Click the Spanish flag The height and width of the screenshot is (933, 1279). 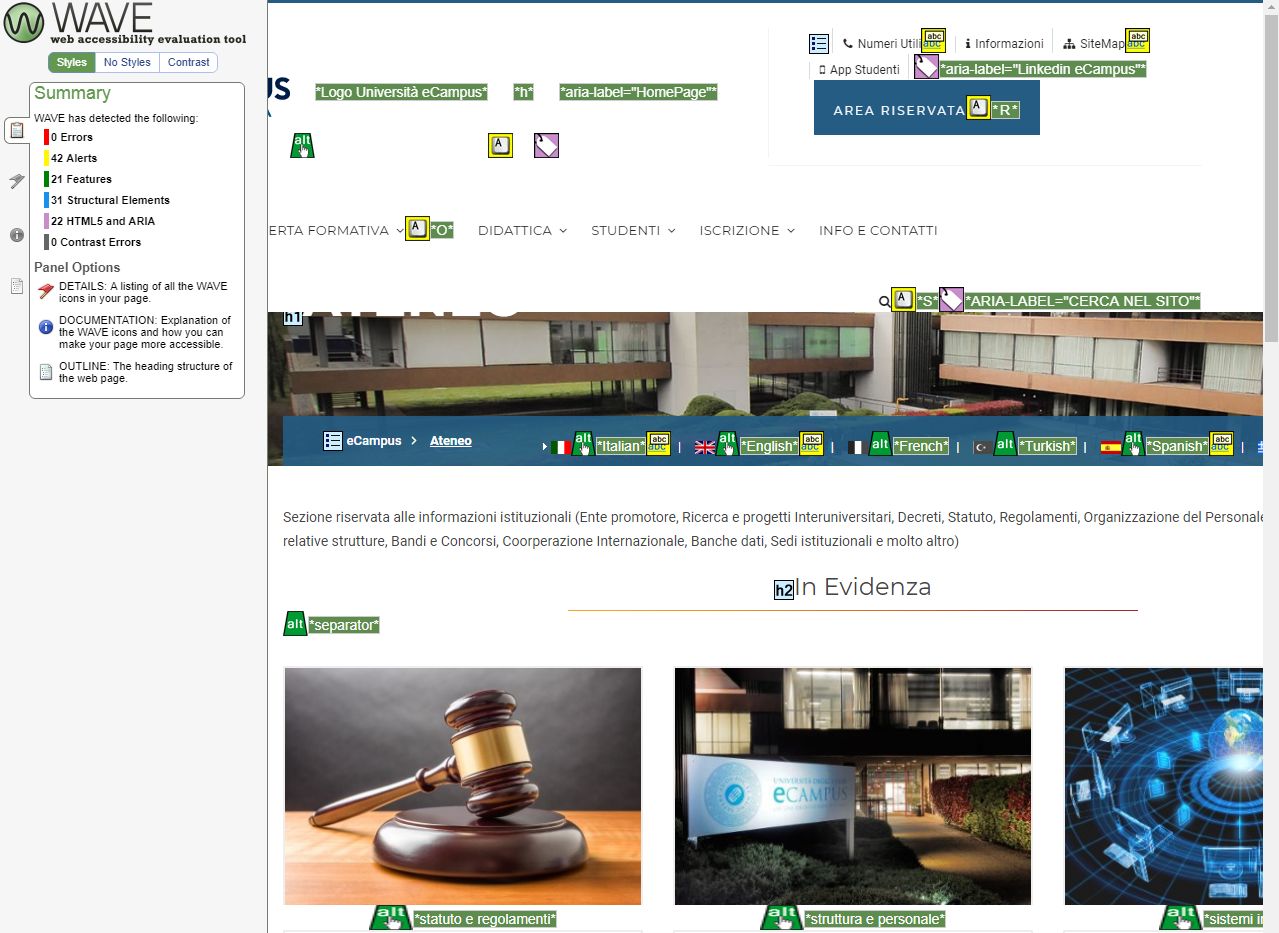coord(1110,447)
